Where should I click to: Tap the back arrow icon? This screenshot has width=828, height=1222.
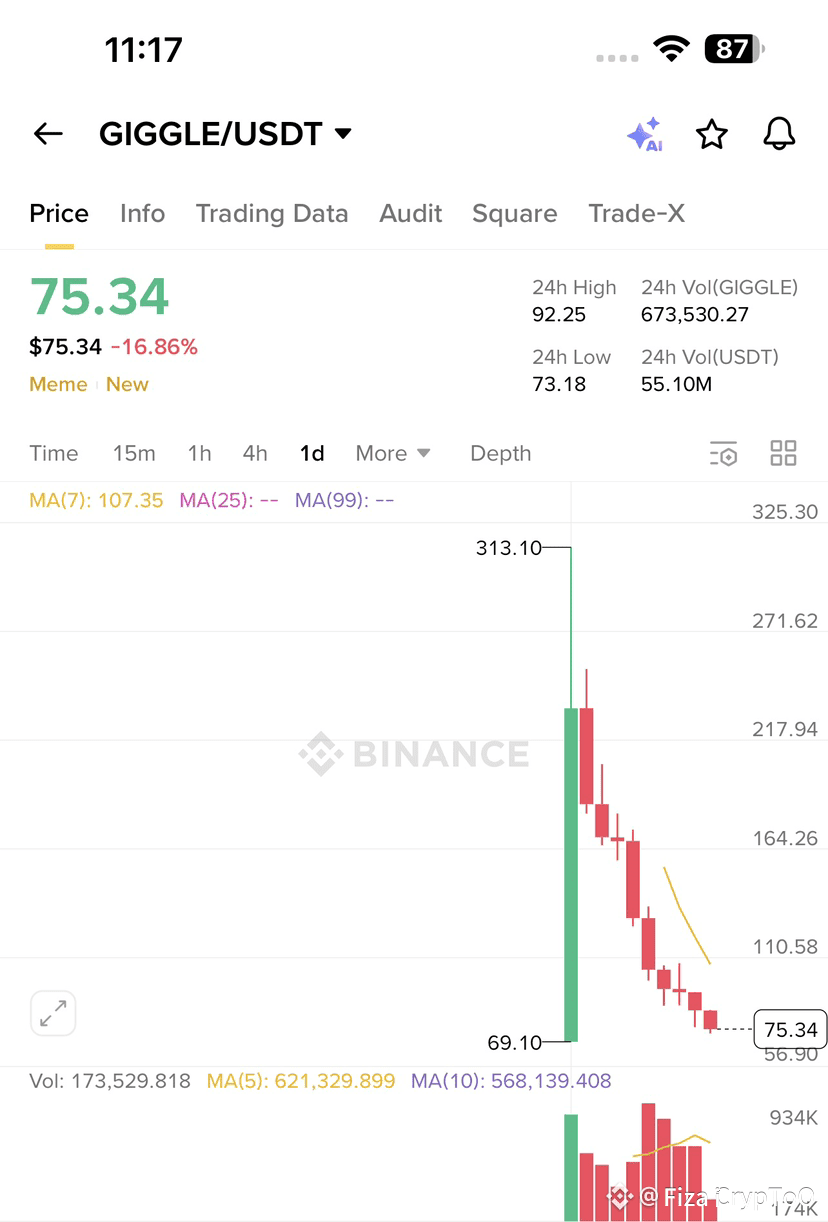tap(48, 134)
